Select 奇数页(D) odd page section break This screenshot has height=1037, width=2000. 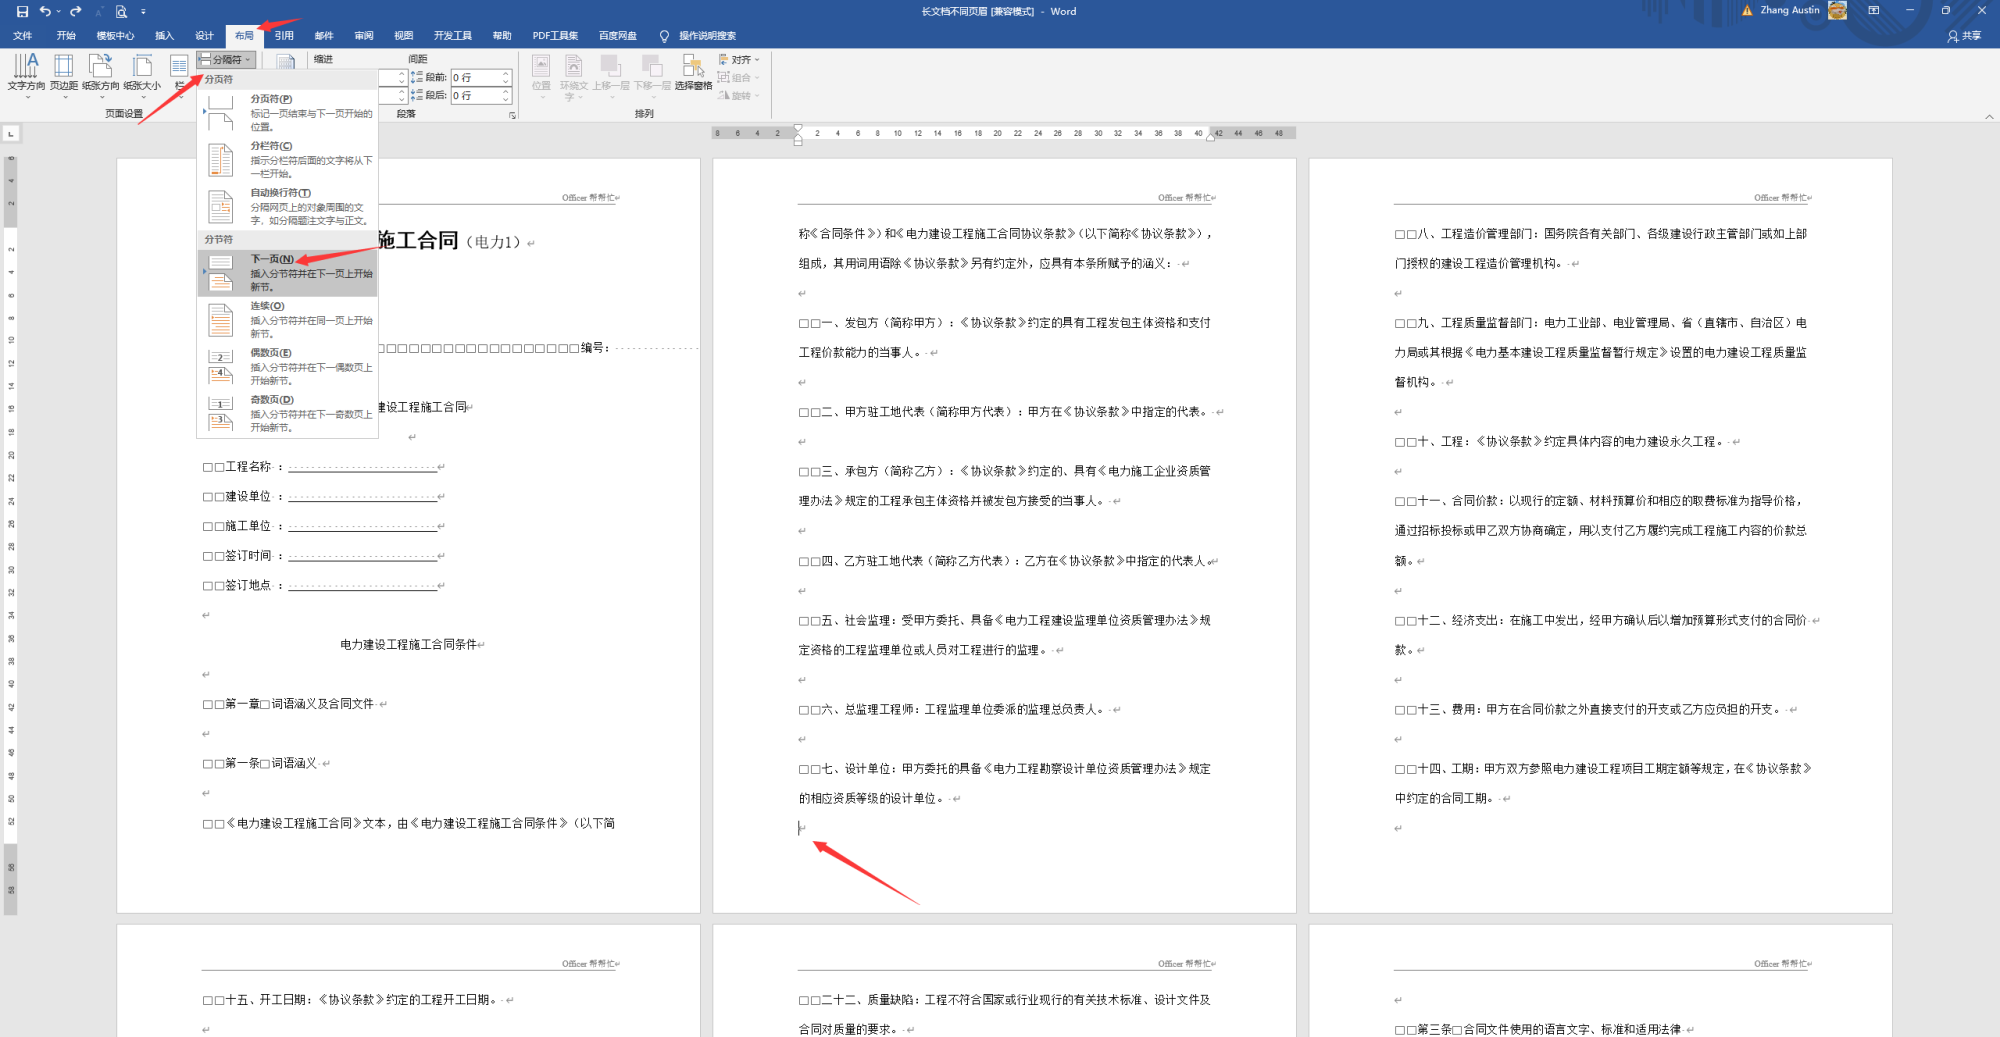pos(288,413)
